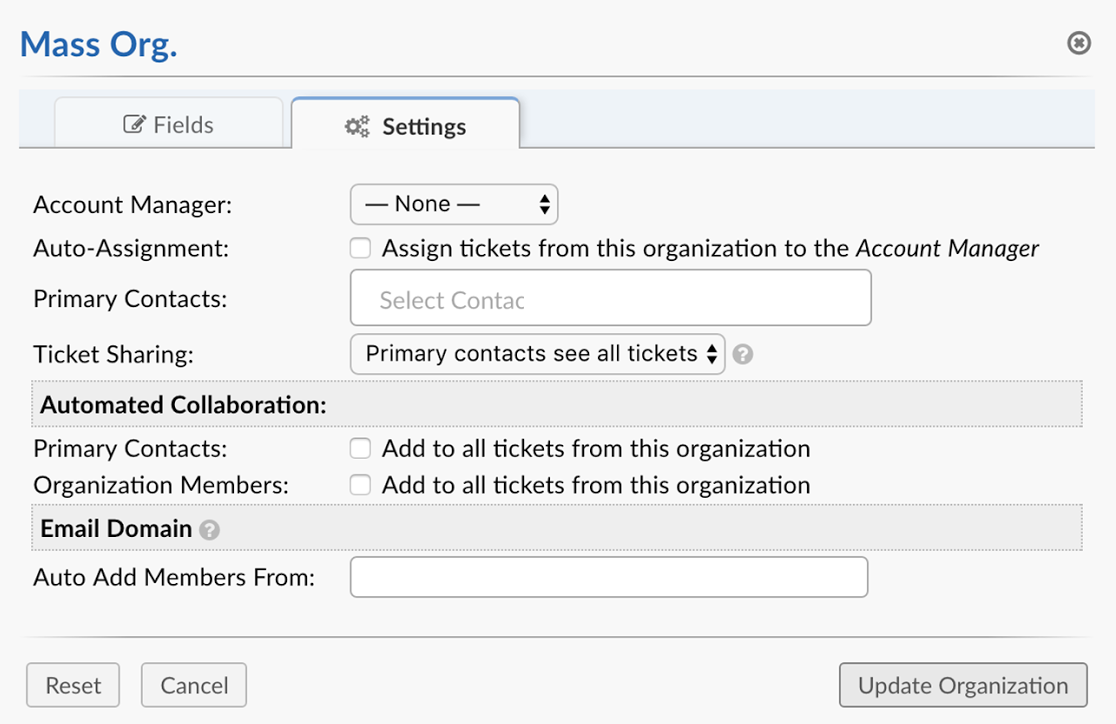Expand the Select Contact picker
Screen dimensions: 1116x724
coord(610,297)
